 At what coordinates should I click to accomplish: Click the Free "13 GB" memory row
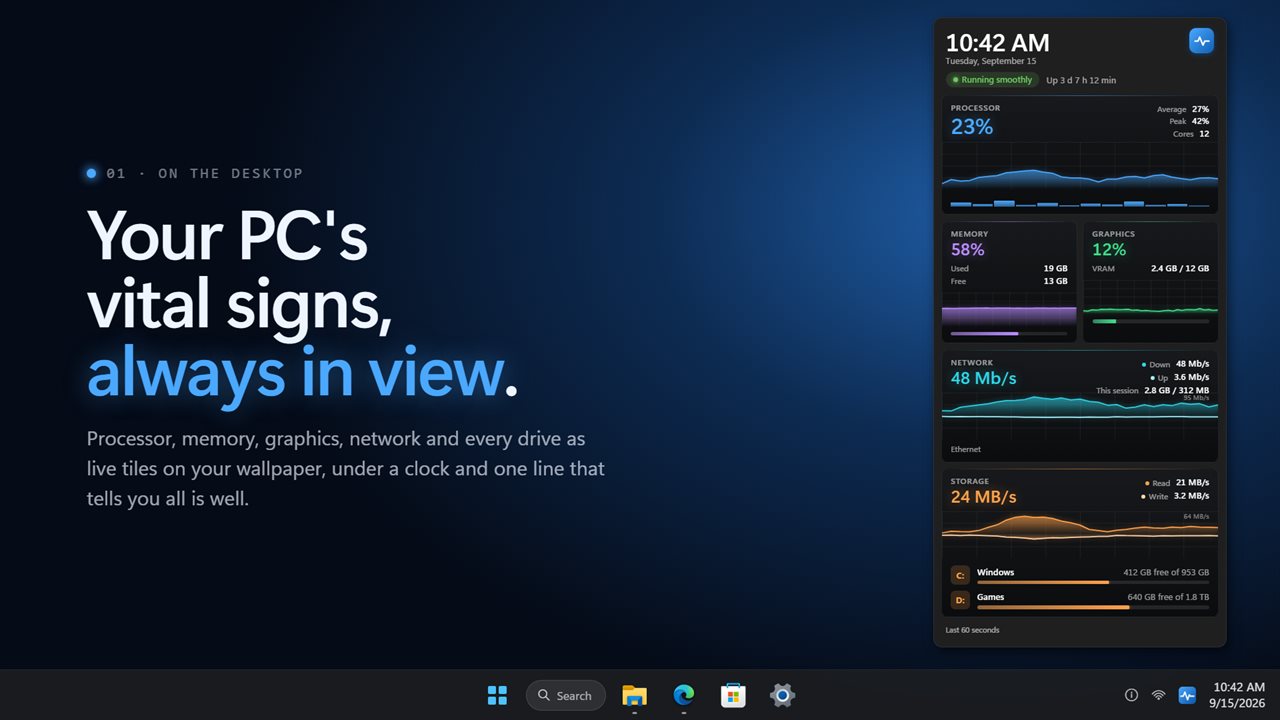point(1009,282)
